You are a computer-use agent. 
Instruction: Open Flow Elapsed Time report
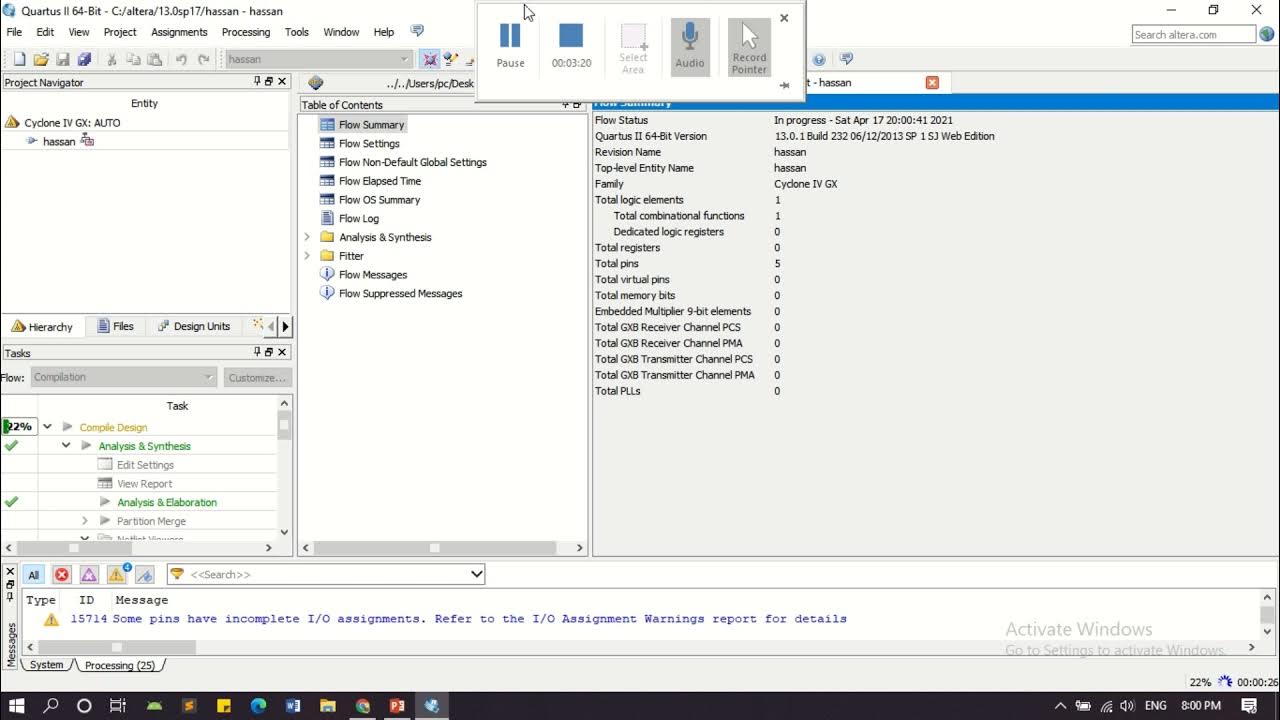379,181
